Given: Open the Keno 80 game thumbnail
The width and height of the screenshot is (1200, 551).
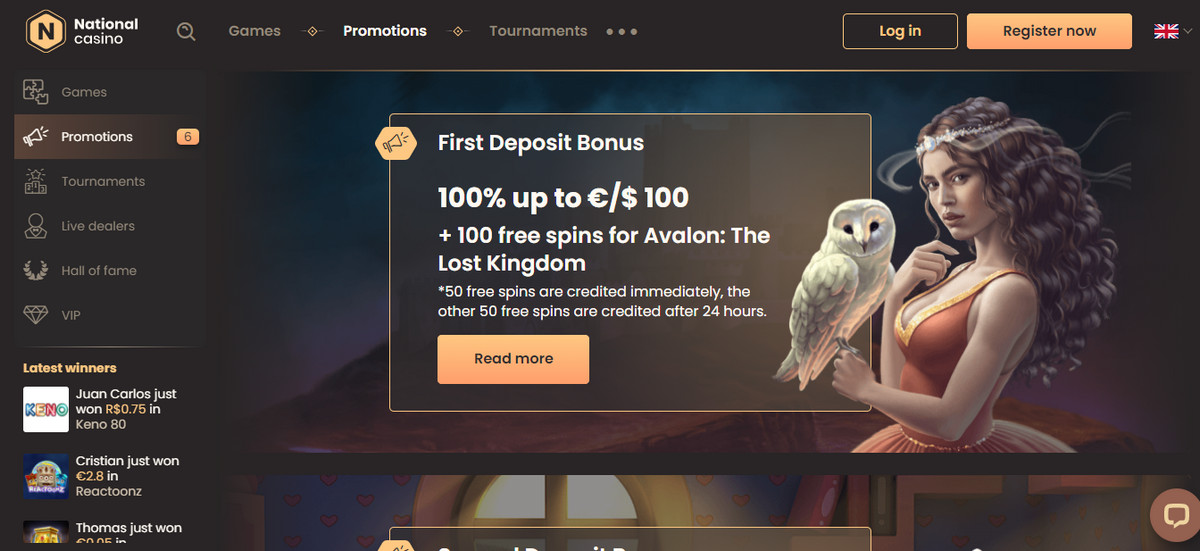Looking at the screenshot, I should pos(45,410).
